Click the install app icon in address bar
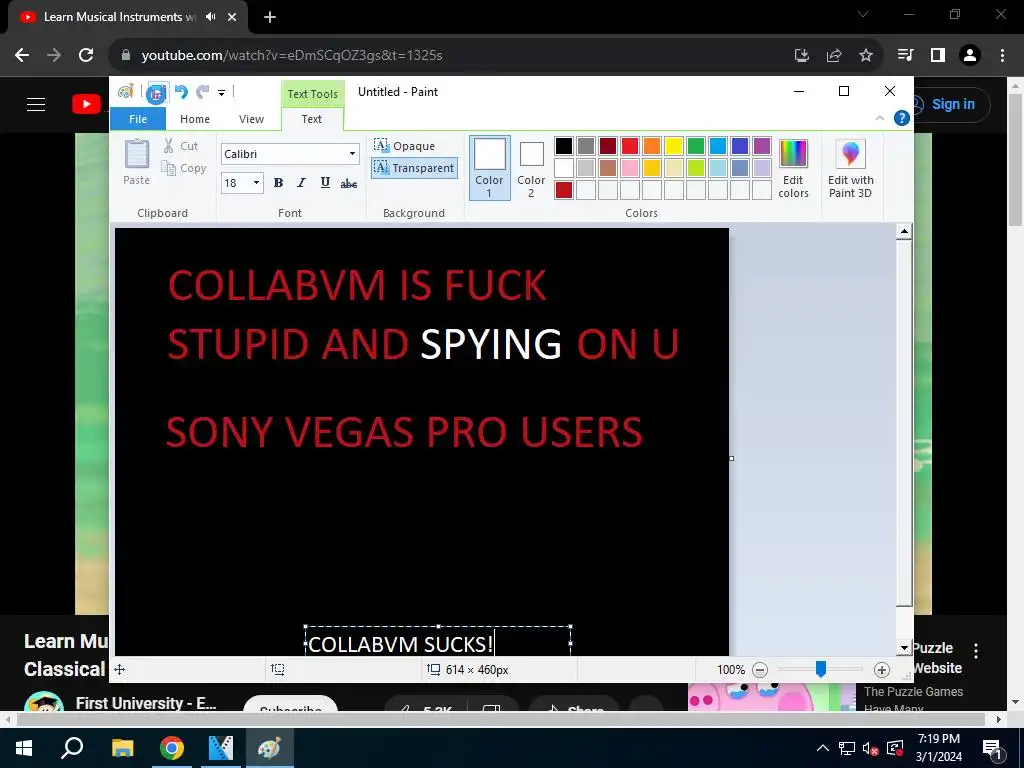The width and height of the screenshot is (1024, 768). pos(802,56)
